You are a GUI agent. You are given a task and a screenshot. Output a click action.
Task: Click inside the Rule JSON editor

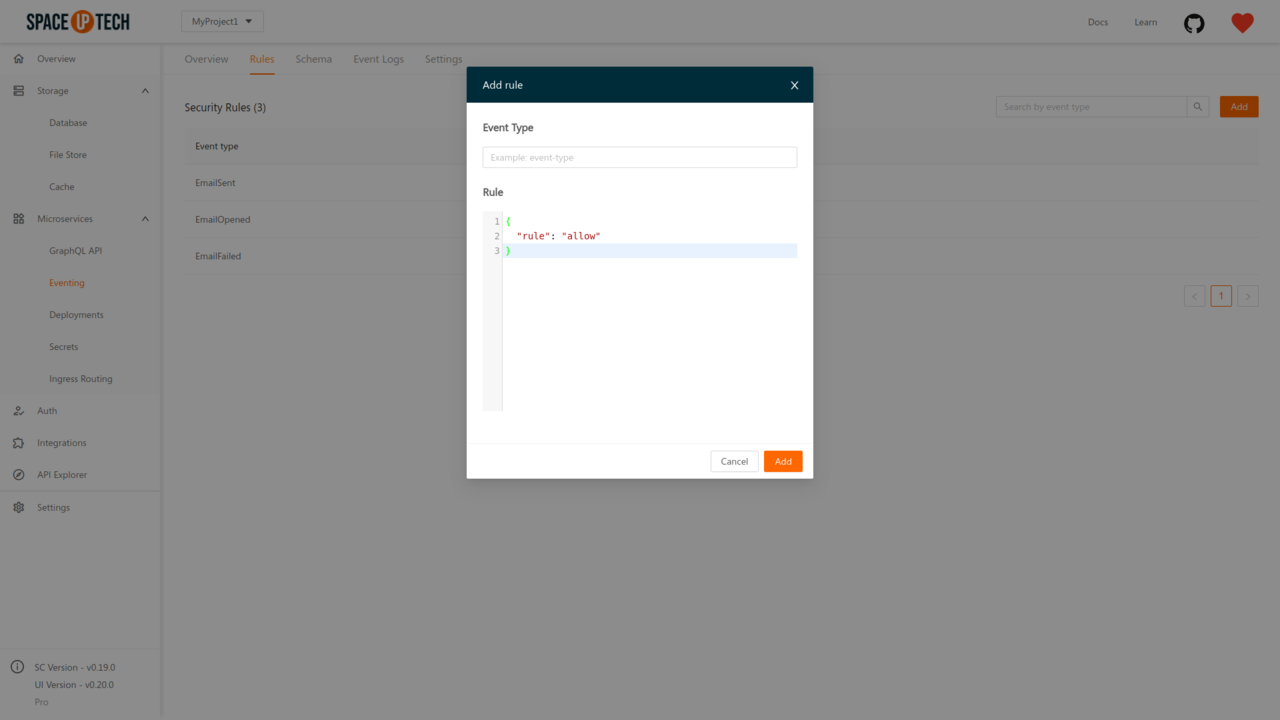[640, 311]
